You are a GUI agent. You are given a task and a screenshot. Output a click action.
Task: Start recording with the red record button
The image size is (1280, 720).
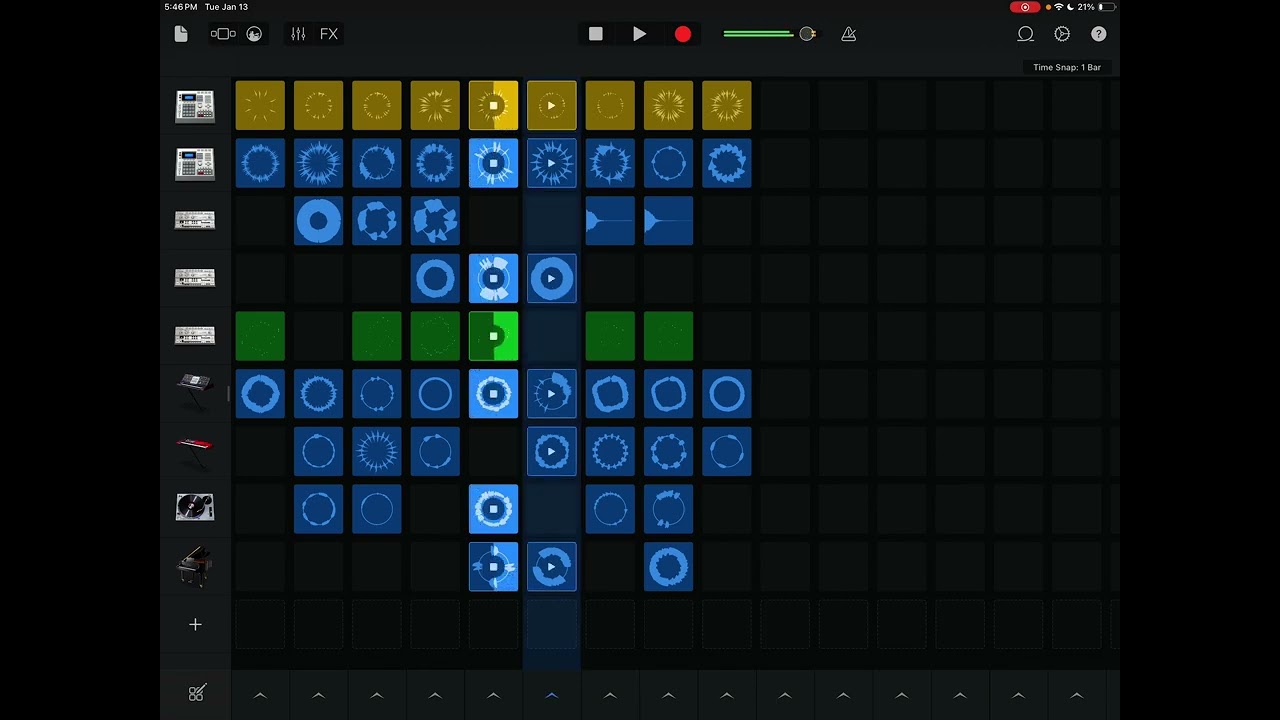pos(683,34)
